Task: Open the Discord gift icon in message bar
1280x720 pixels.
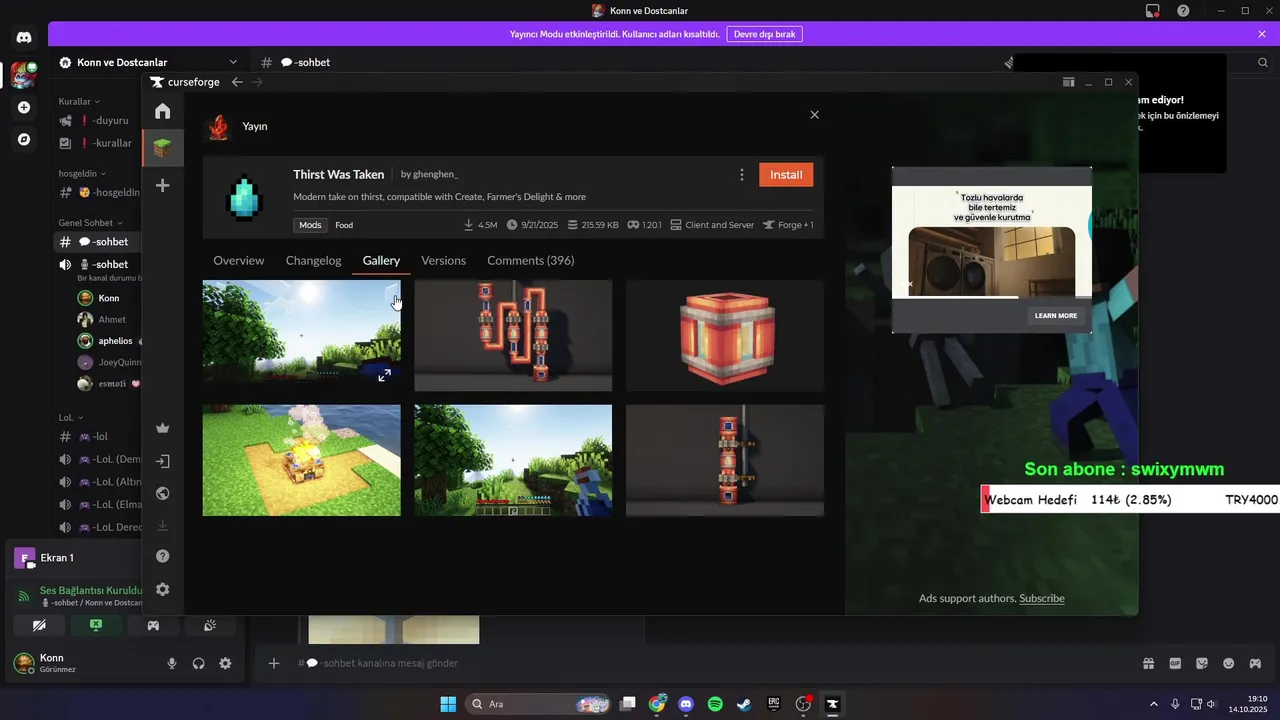Action: (x=1148, y=663)
